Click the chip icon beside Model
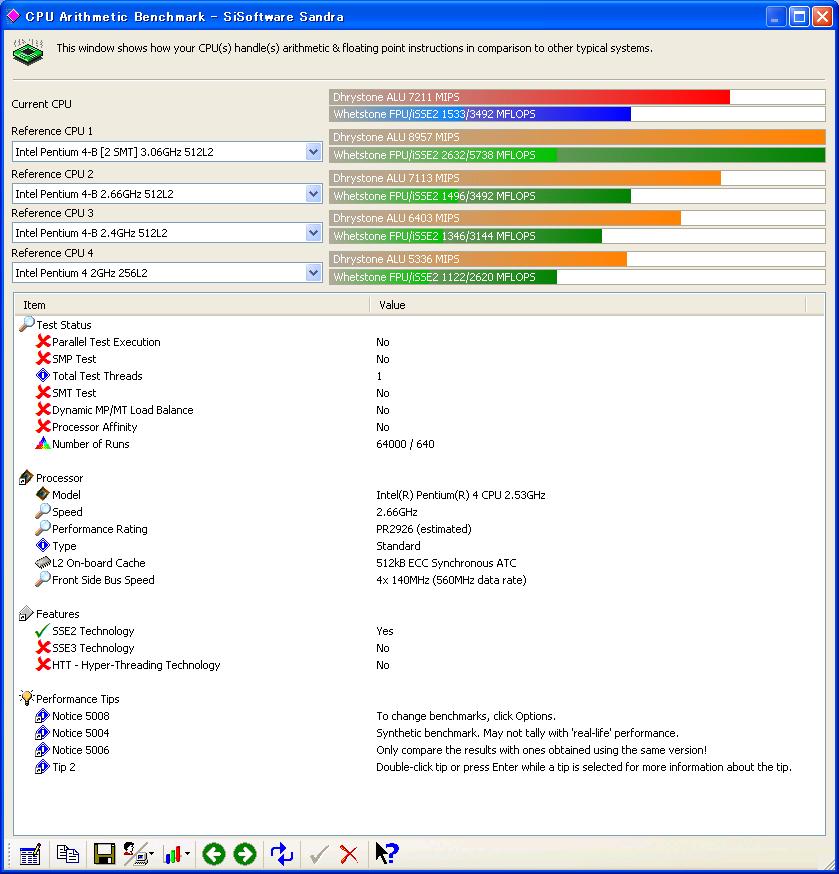This screenshot has height=874, width=839. tap(43, 494)
